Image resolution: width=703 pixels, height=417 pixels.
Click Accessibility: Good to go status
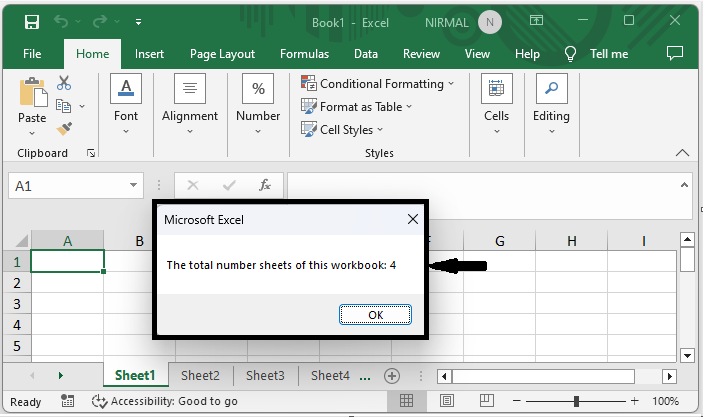(x=165, y=401)
